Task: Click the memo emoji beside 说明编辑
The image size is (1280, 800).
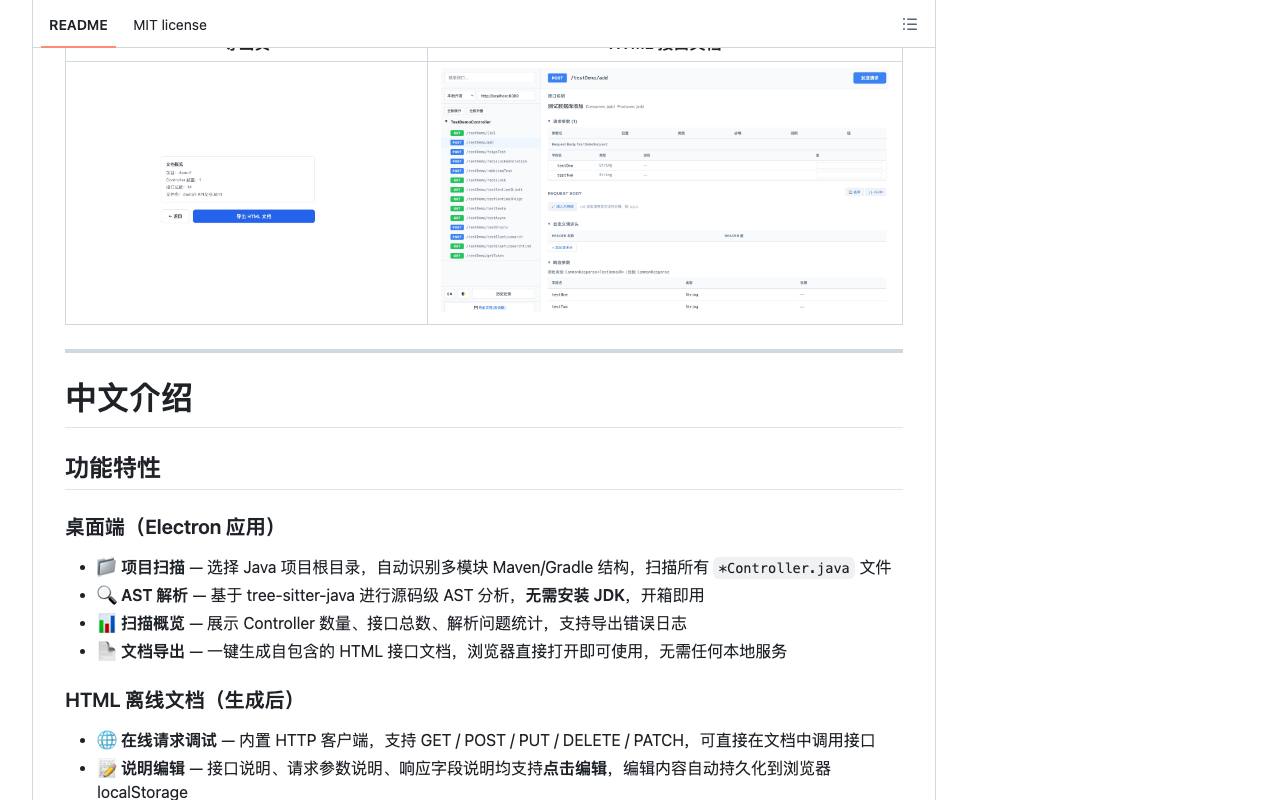Action: pyautogui.click(x=106, y=768)
